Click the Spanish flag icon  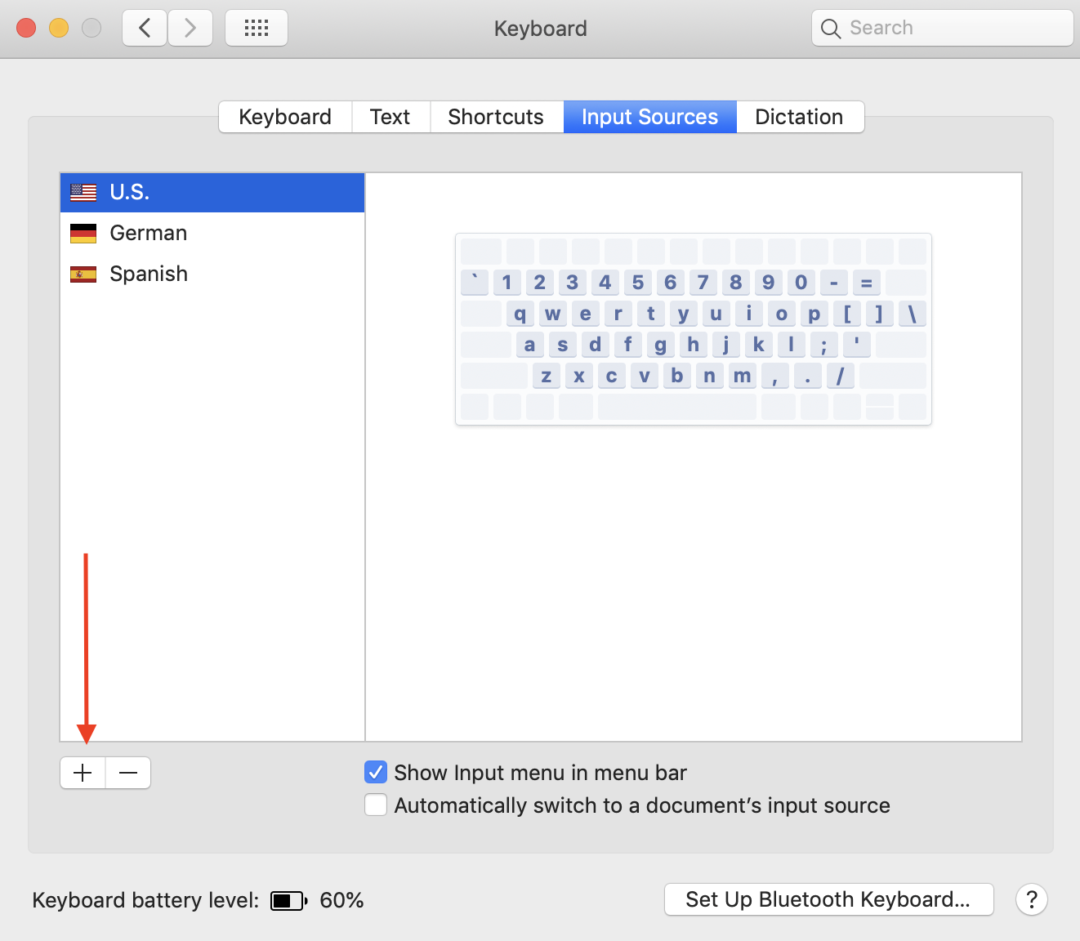pos(83,274)
